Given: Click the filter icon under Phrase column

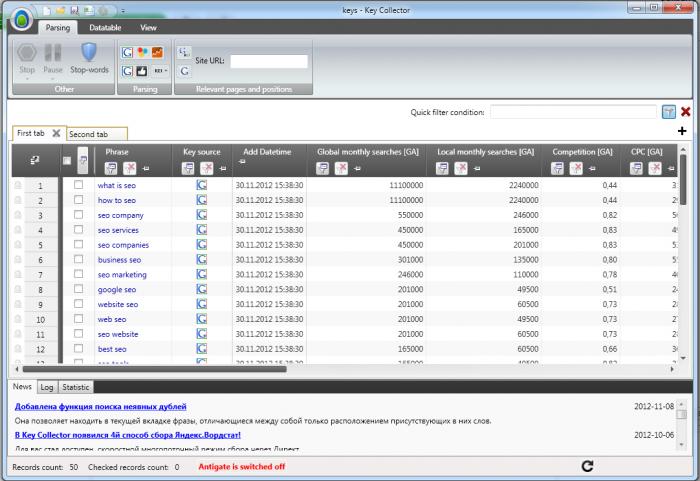Looking at the screenshot, I should point(111,168).
